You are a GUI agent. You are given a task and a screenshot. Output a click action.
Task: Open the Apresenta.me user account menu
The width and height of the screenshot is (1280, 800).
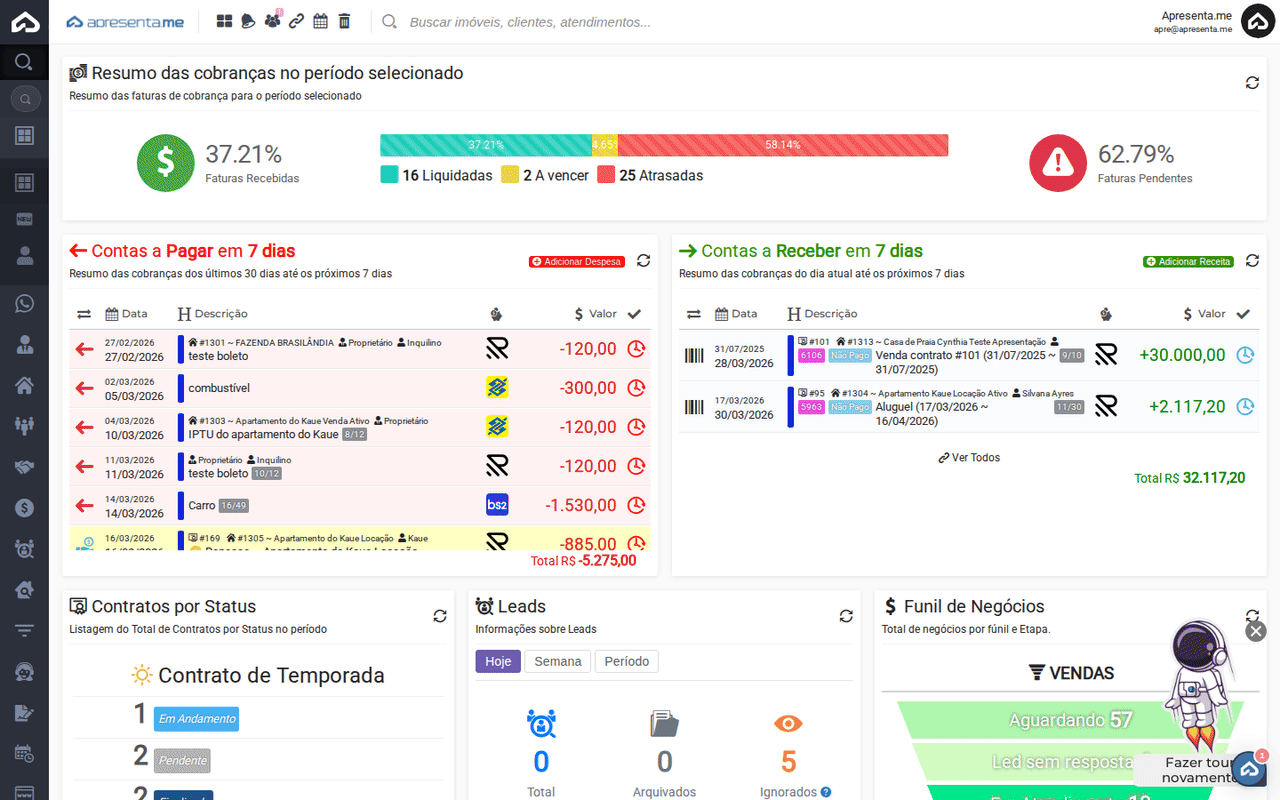[x=1257, y=21]
